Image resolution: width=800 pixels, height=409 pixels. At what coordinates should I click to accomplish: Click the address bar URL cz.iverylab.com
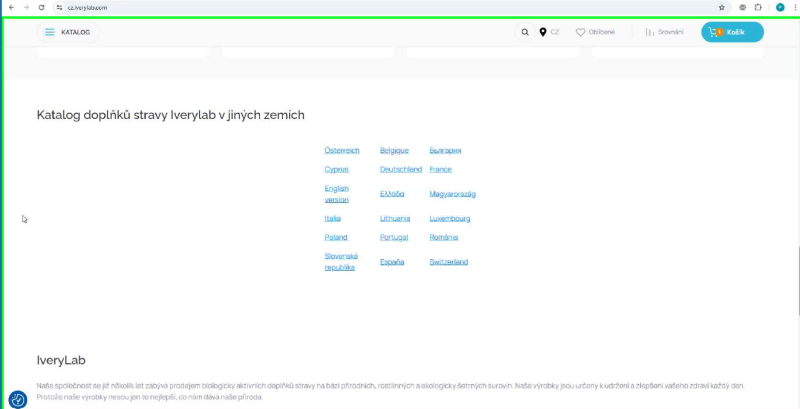pyautogui.click(x=87, y=8)
